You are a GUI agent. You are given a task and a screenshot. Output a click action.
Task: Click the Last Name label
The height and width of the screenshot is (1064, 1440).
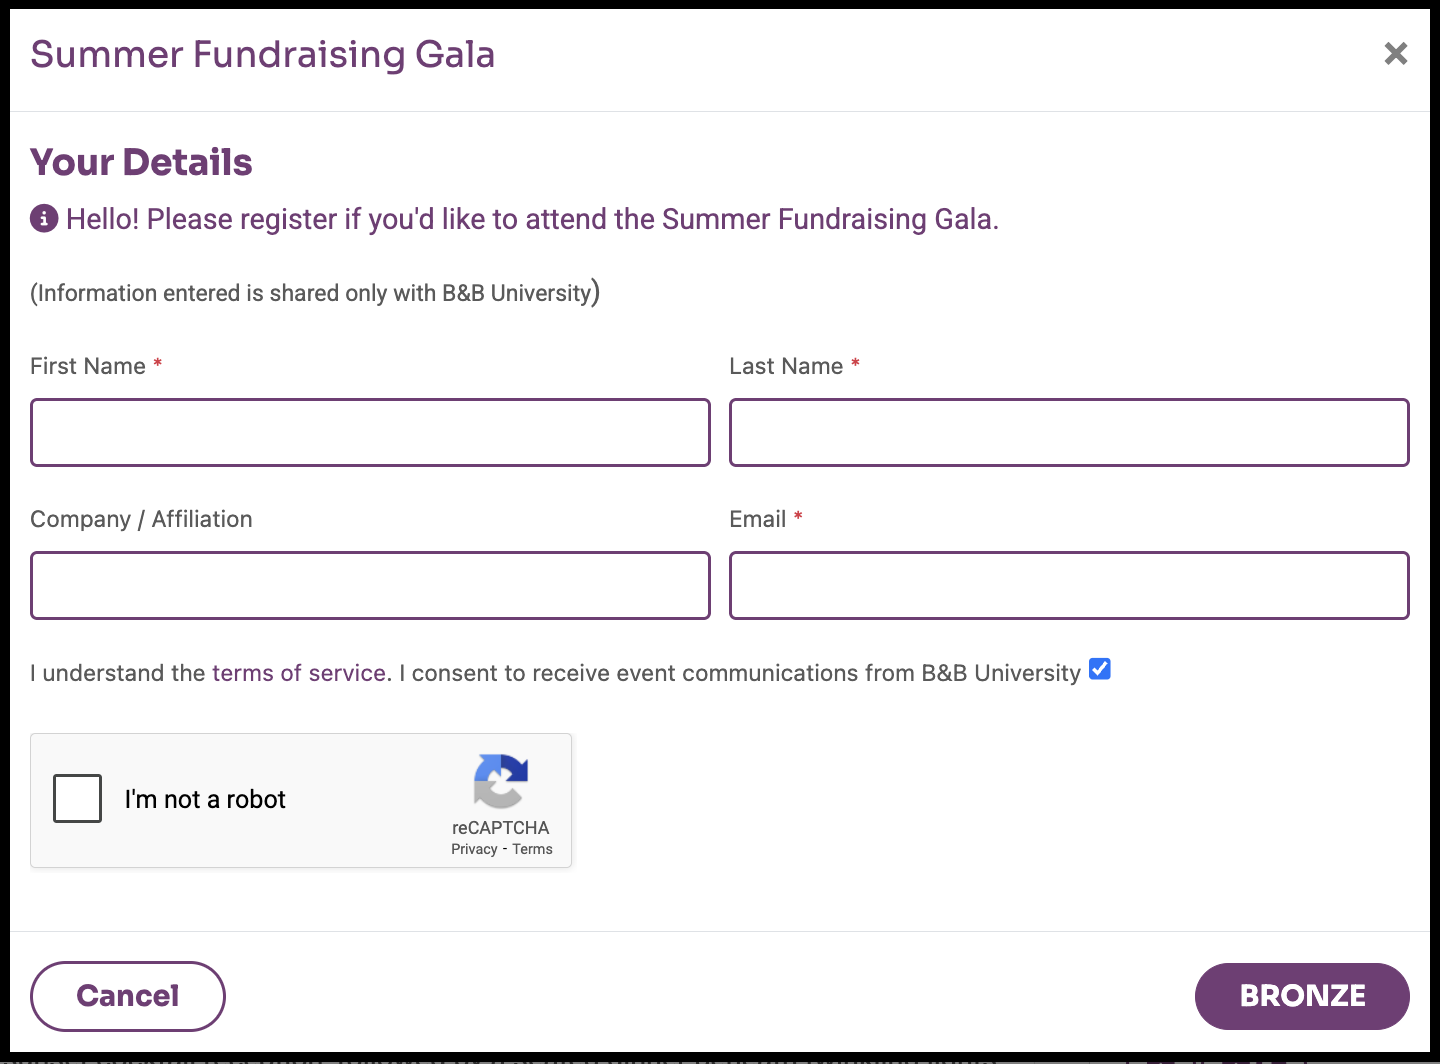tap(786, 366)
